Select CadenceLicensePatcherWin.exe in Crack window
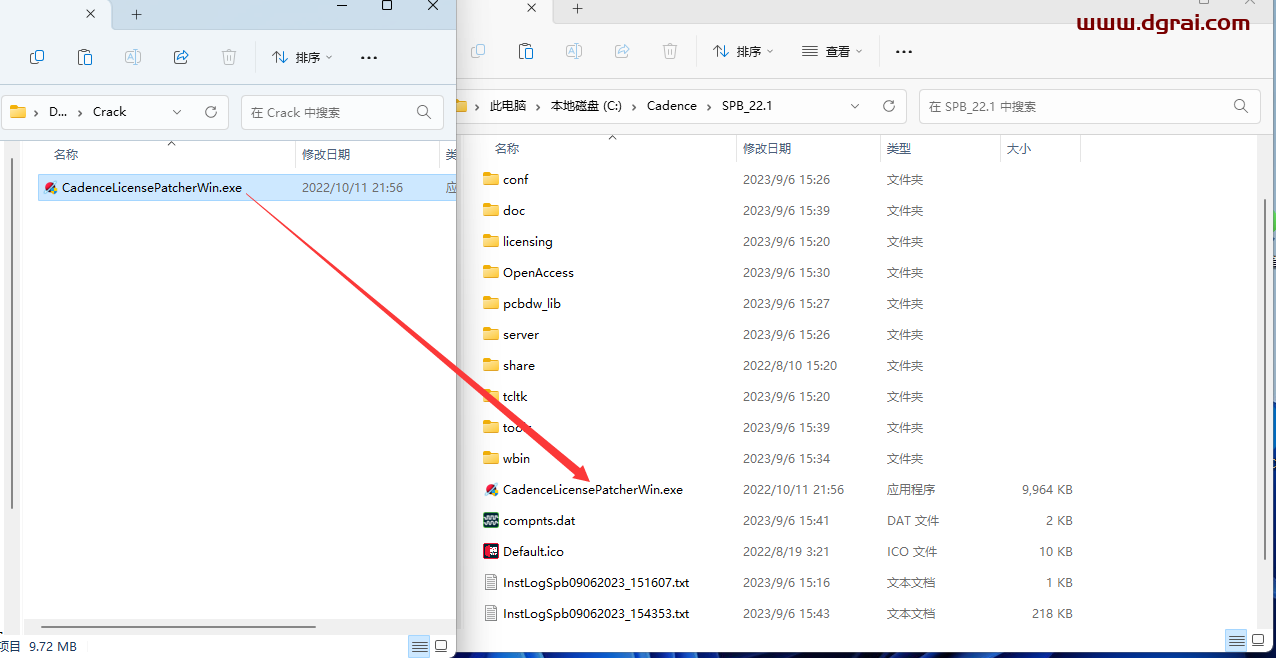Viewport: 1276px width, 658px height. click(246, 188)
